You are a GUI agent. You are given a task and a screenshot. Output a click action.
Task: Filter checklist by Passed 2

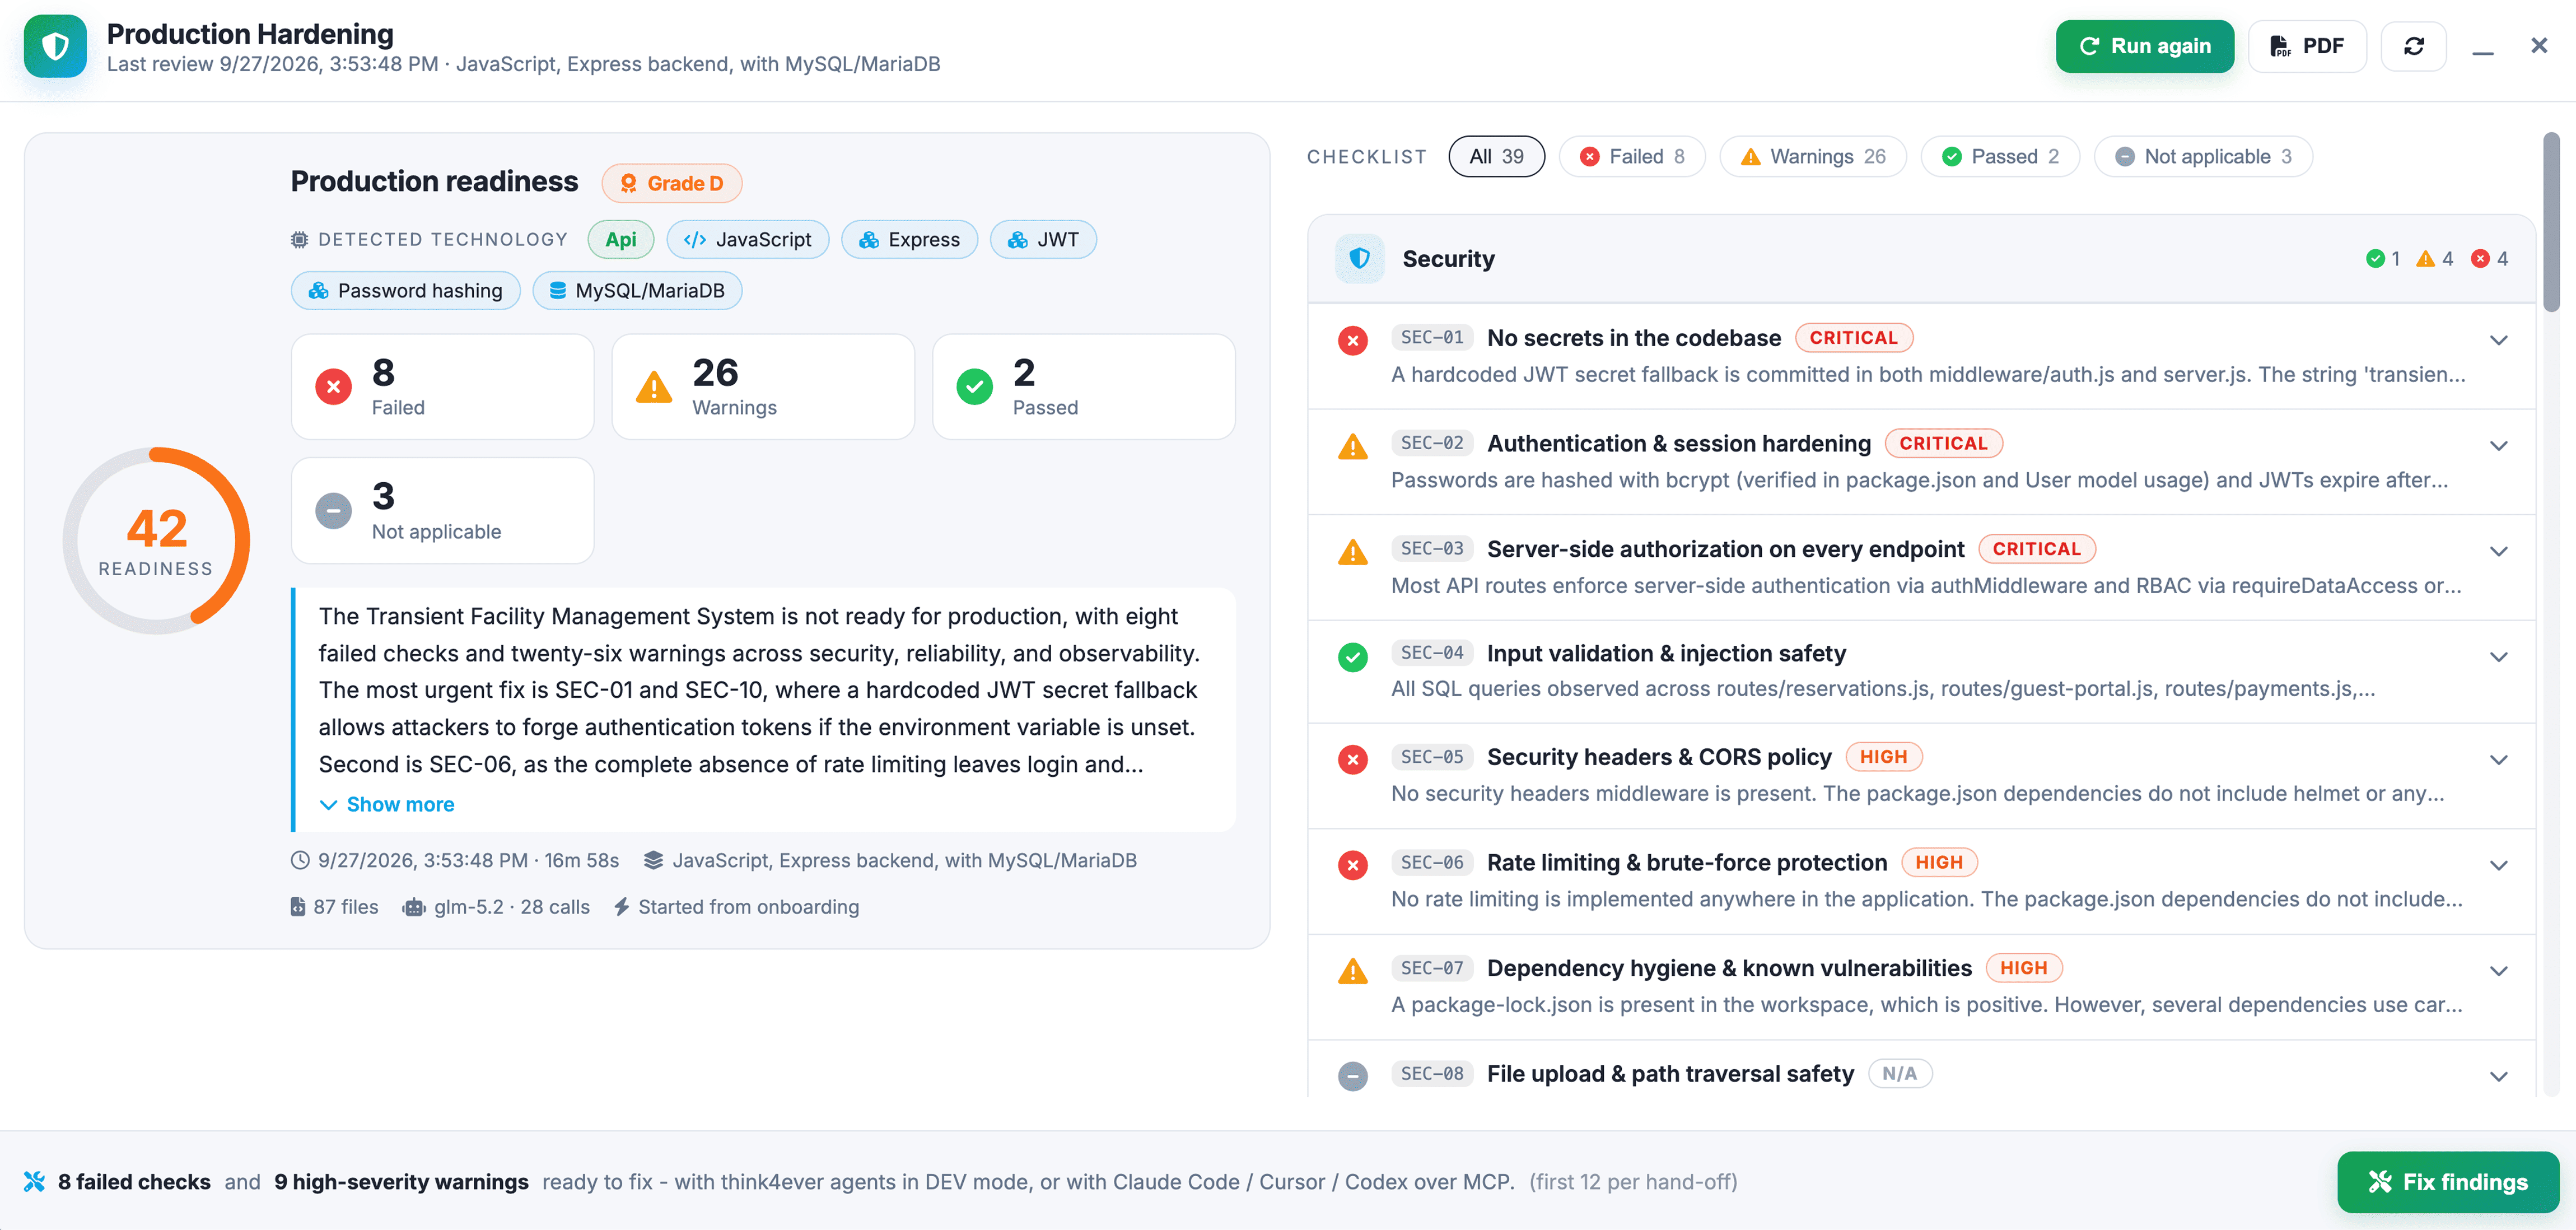(x=2000, y=157)
